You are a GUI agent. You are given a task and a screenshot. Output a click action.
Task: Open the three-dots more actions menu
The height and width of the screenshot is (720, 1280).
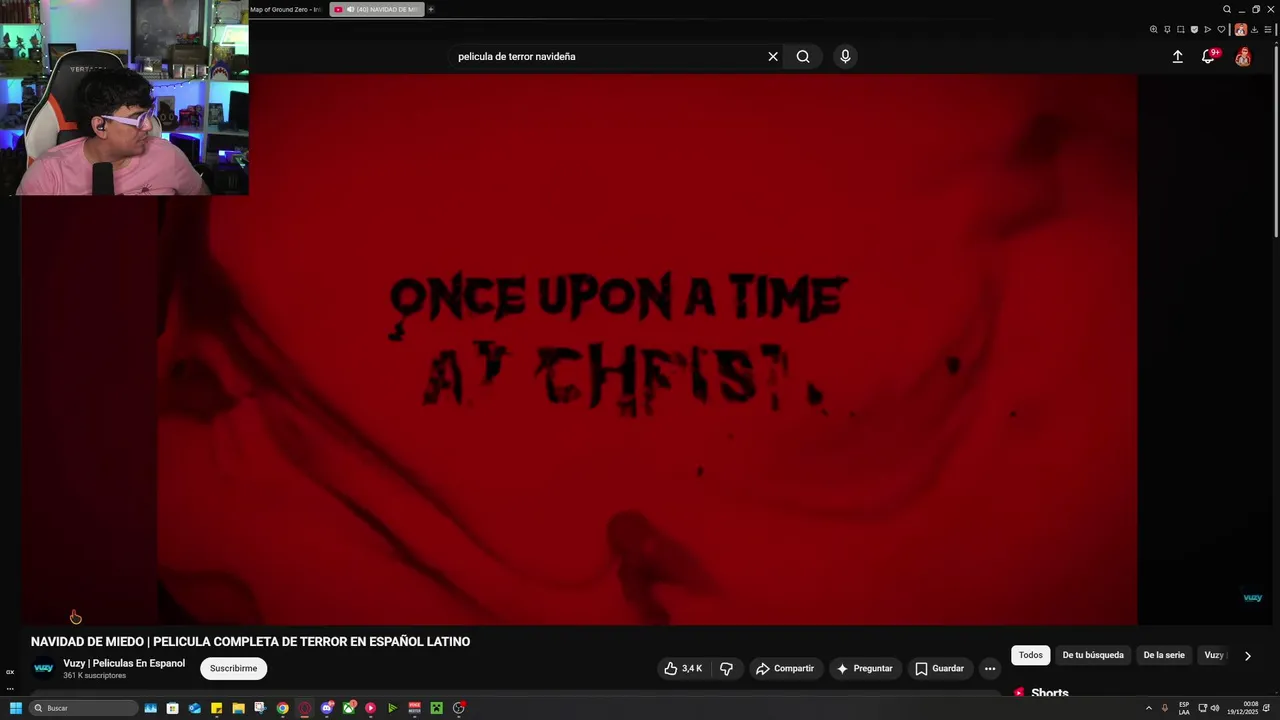pyautogui.click(x=990, y=668)
